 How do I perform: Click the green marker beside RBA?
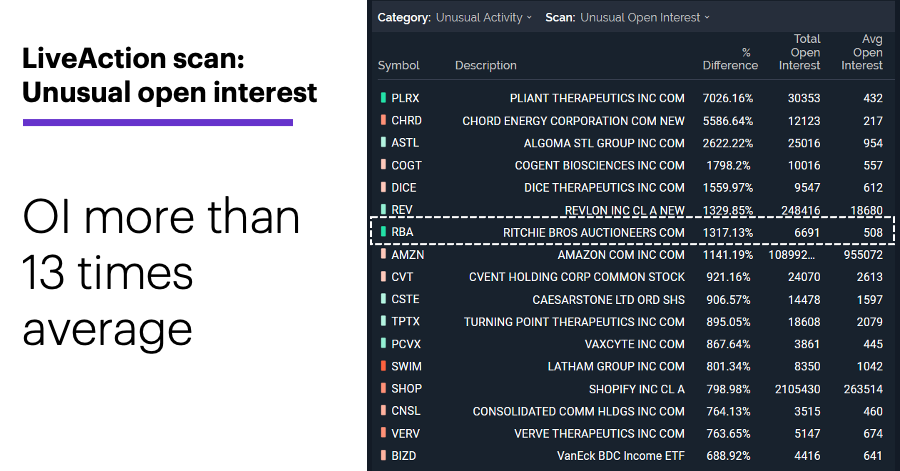[x=383, y=232]
